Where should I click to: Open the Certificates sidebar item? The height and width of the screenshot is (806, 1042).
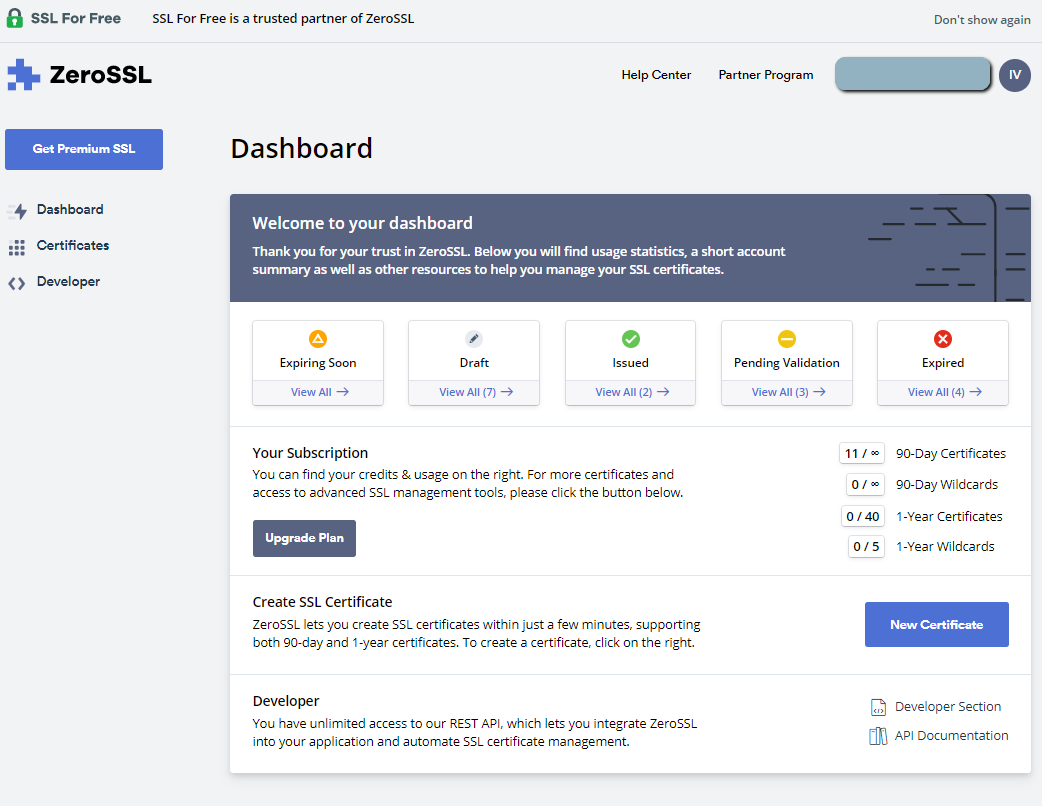point(72,245)
